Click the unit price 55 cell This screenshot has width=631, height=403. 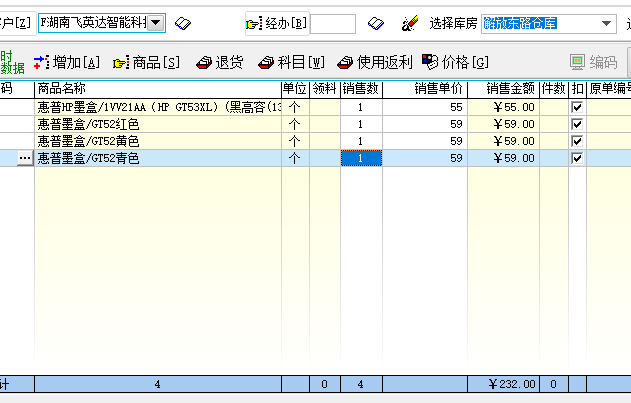pos(425,107)
